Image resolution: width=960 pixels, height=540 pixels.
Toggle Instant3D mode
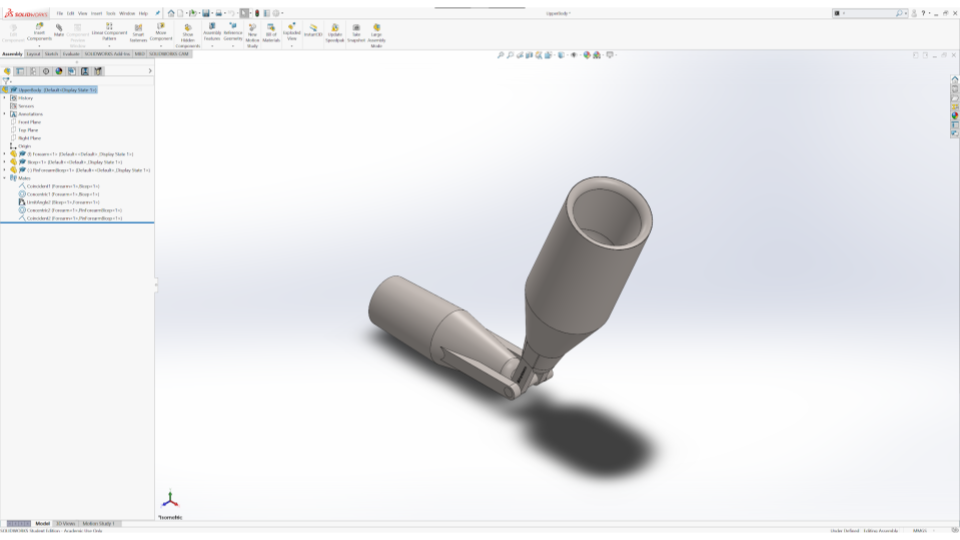(313, 31)
